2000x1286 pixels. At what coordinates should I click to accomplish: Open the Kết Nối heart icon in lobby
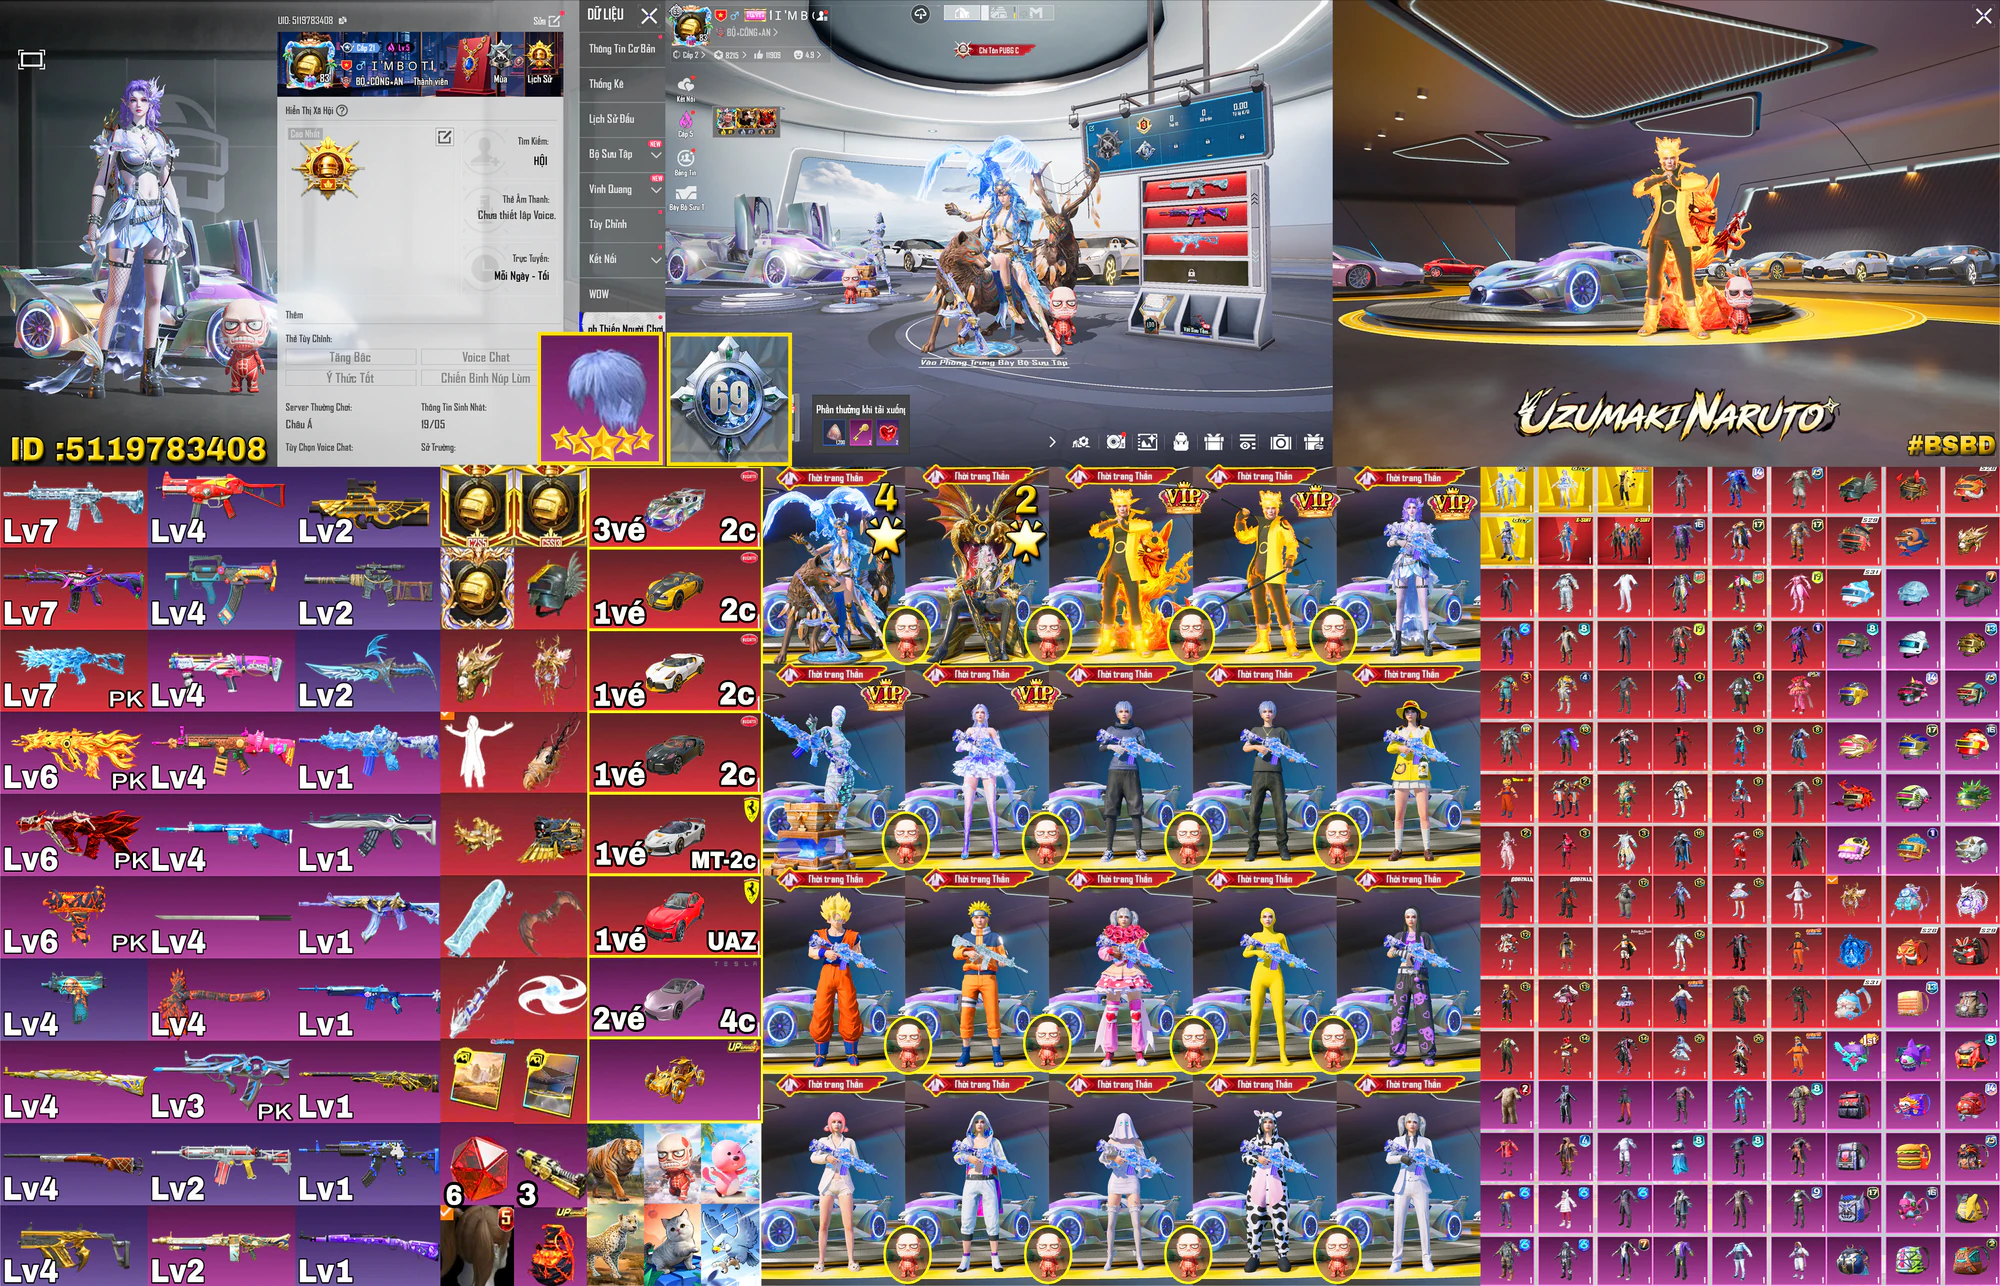686,88
